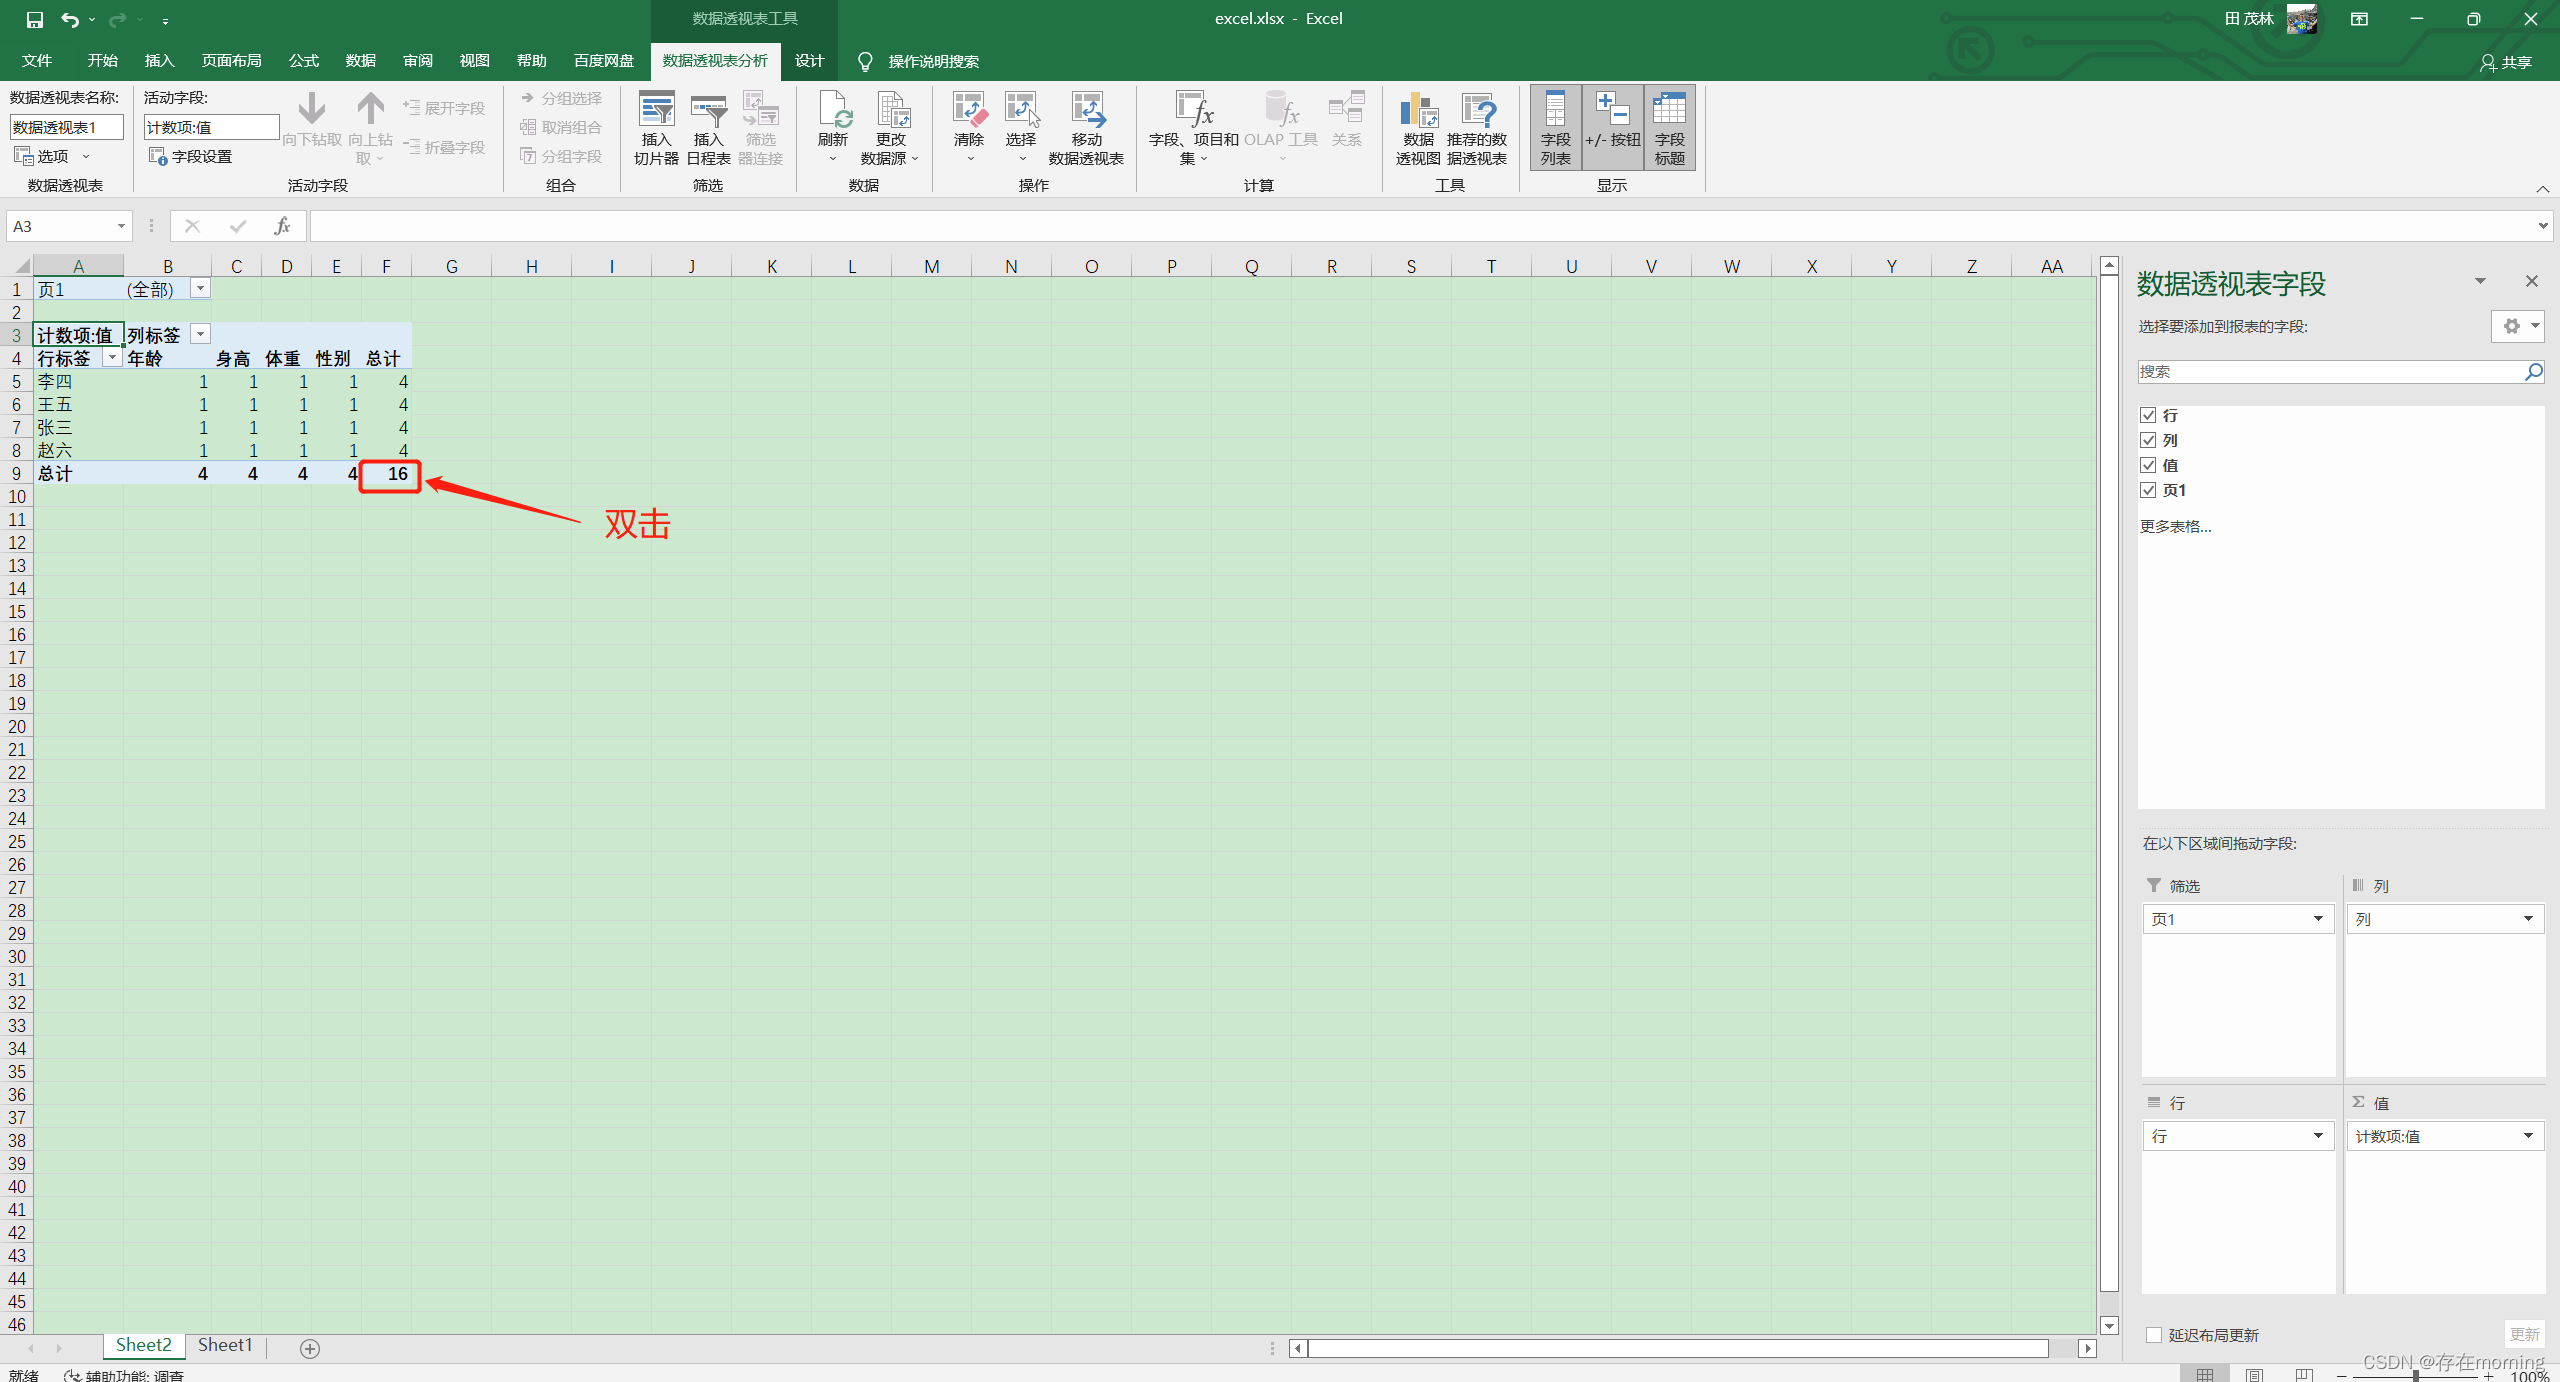Click the 更多表格... link
This screenshot has height=1382, width=2560.
coord(2175,527)
